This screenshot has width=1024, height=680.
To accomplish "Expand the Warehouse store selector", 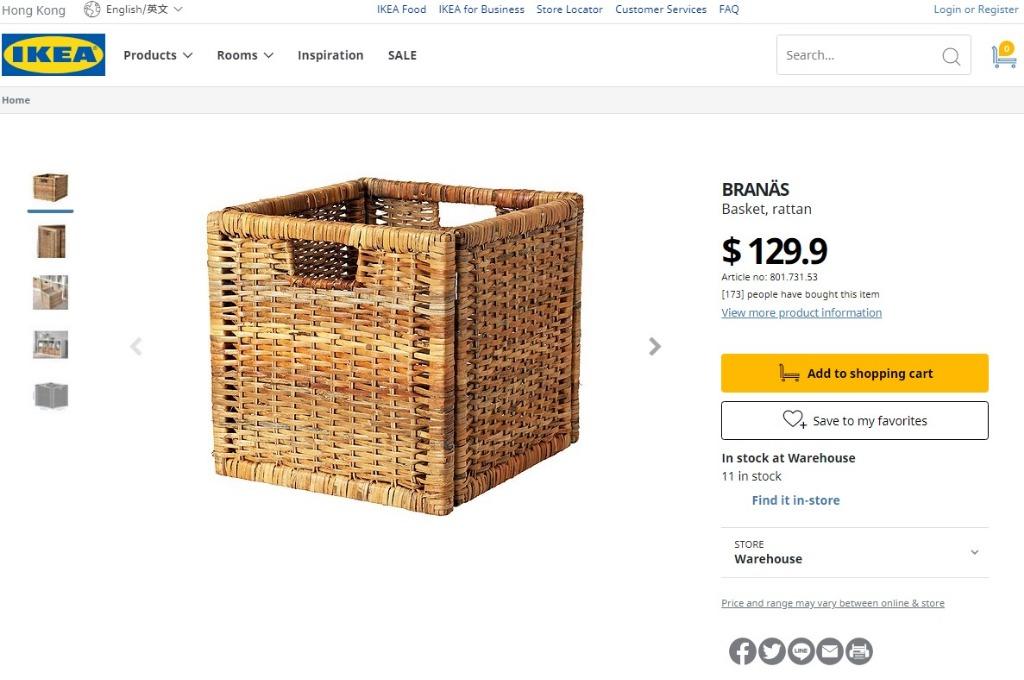I will 974,551.
